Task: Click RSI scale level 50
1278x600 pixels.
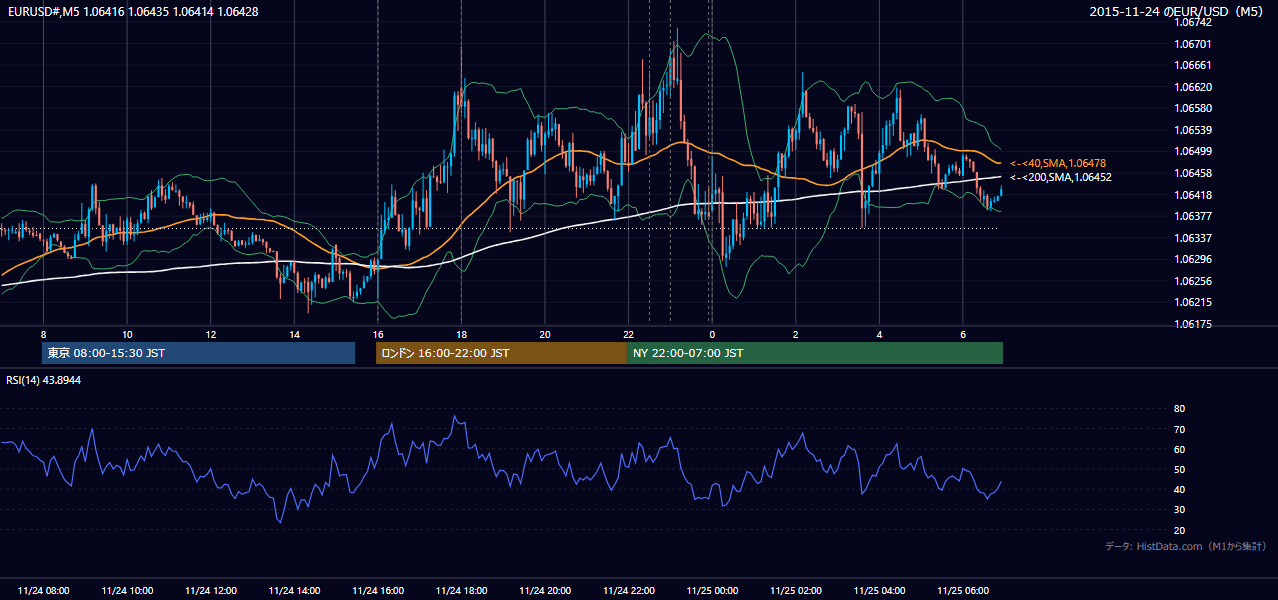Action: [1179, 469]
